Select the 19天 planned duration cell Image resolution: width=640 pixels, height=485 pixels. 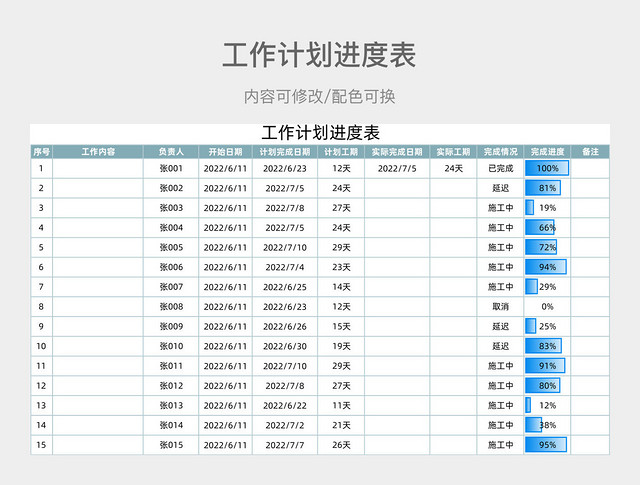(x=341, y=346)
